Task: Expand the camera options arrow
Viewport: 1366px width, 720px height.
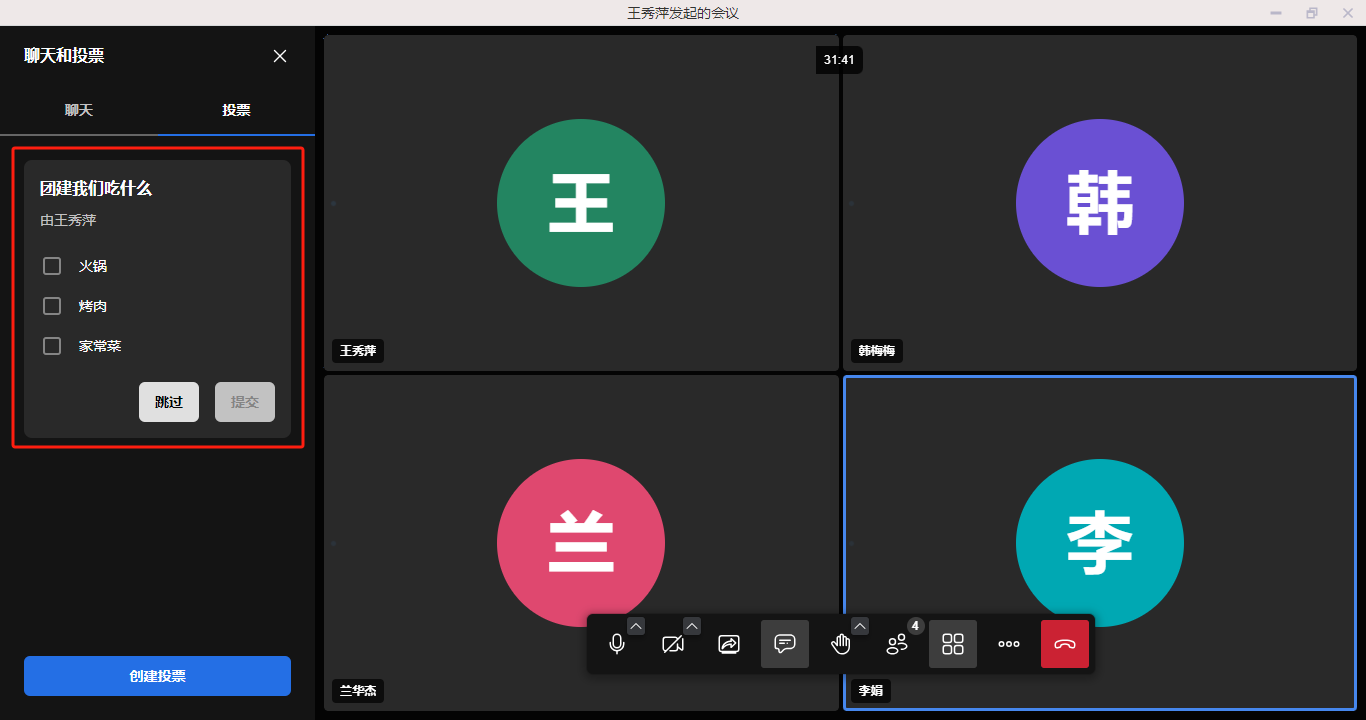Action: click(x=692, y=626)
